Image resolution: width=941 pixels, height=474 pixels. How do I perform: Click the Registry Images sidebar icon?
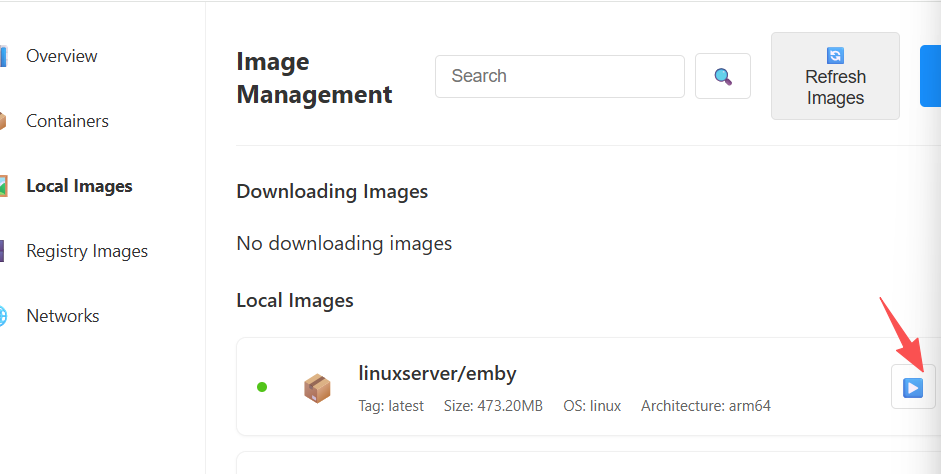pyautogui.click(x=4, y=251)
